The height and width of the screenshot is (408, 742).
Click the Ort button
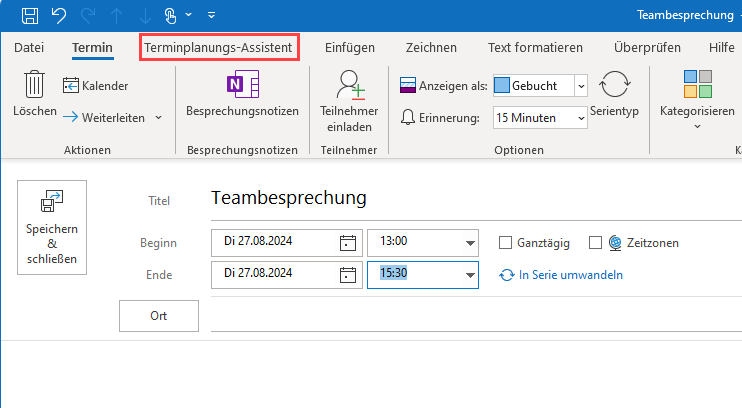pyautogui.click(x=159, y=315)
